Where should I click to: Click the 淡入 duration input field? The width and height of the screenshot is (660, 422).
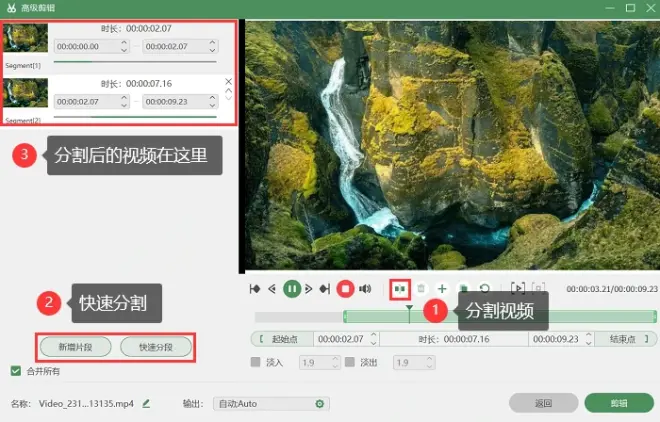click(x=319, y=362)
